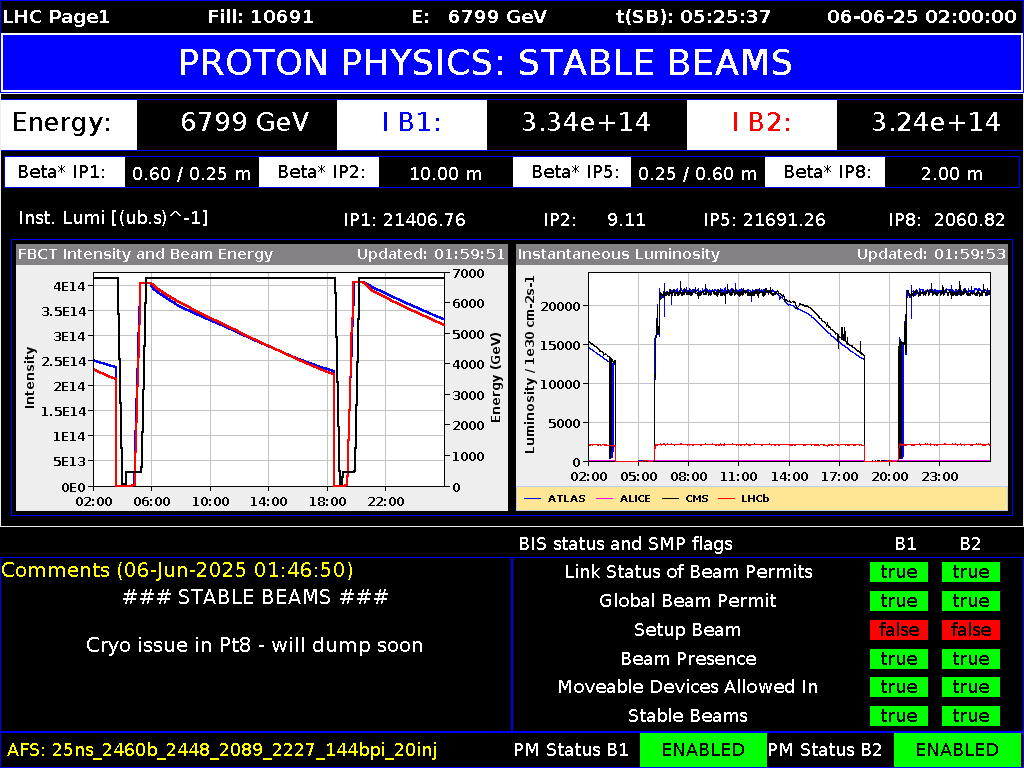Select the 'IP5: 21691.26' luminosity reading

coord(764,219)
